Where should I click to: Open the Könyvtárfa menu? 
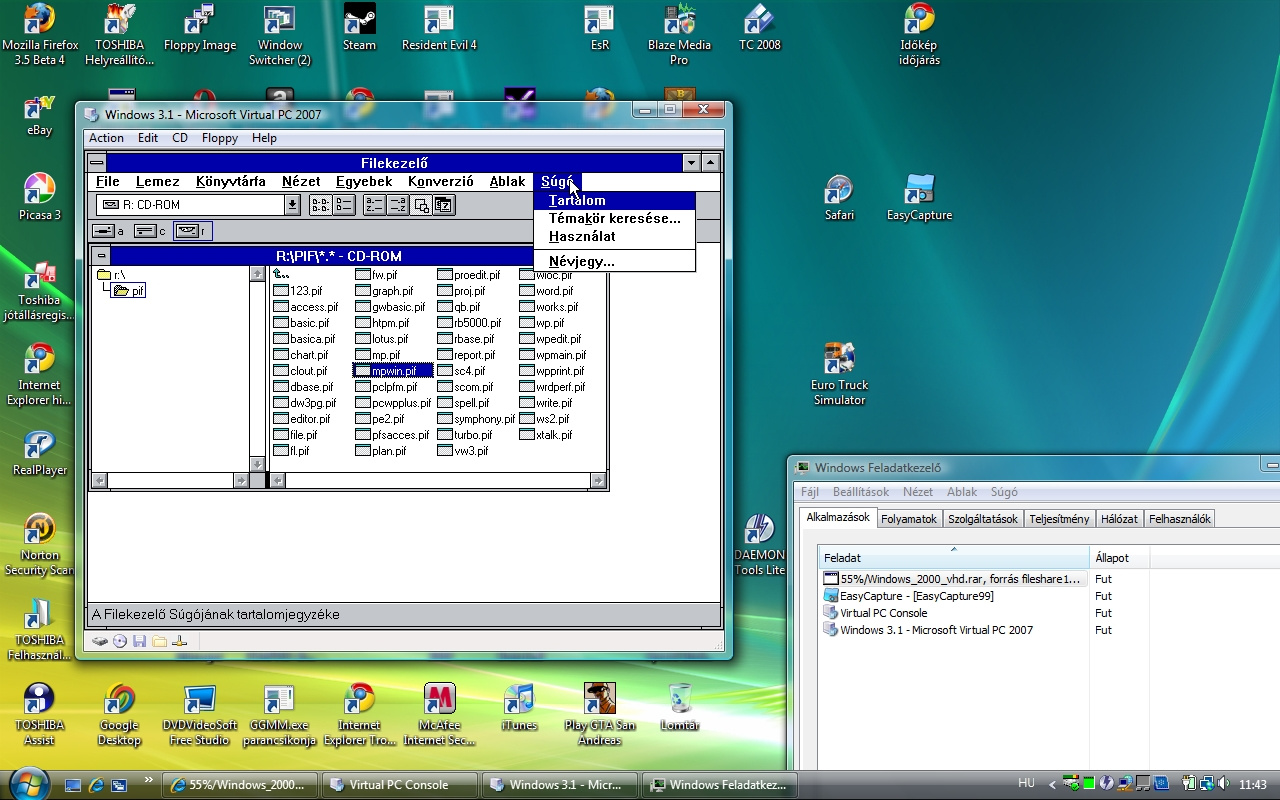(x=231, y=182)
